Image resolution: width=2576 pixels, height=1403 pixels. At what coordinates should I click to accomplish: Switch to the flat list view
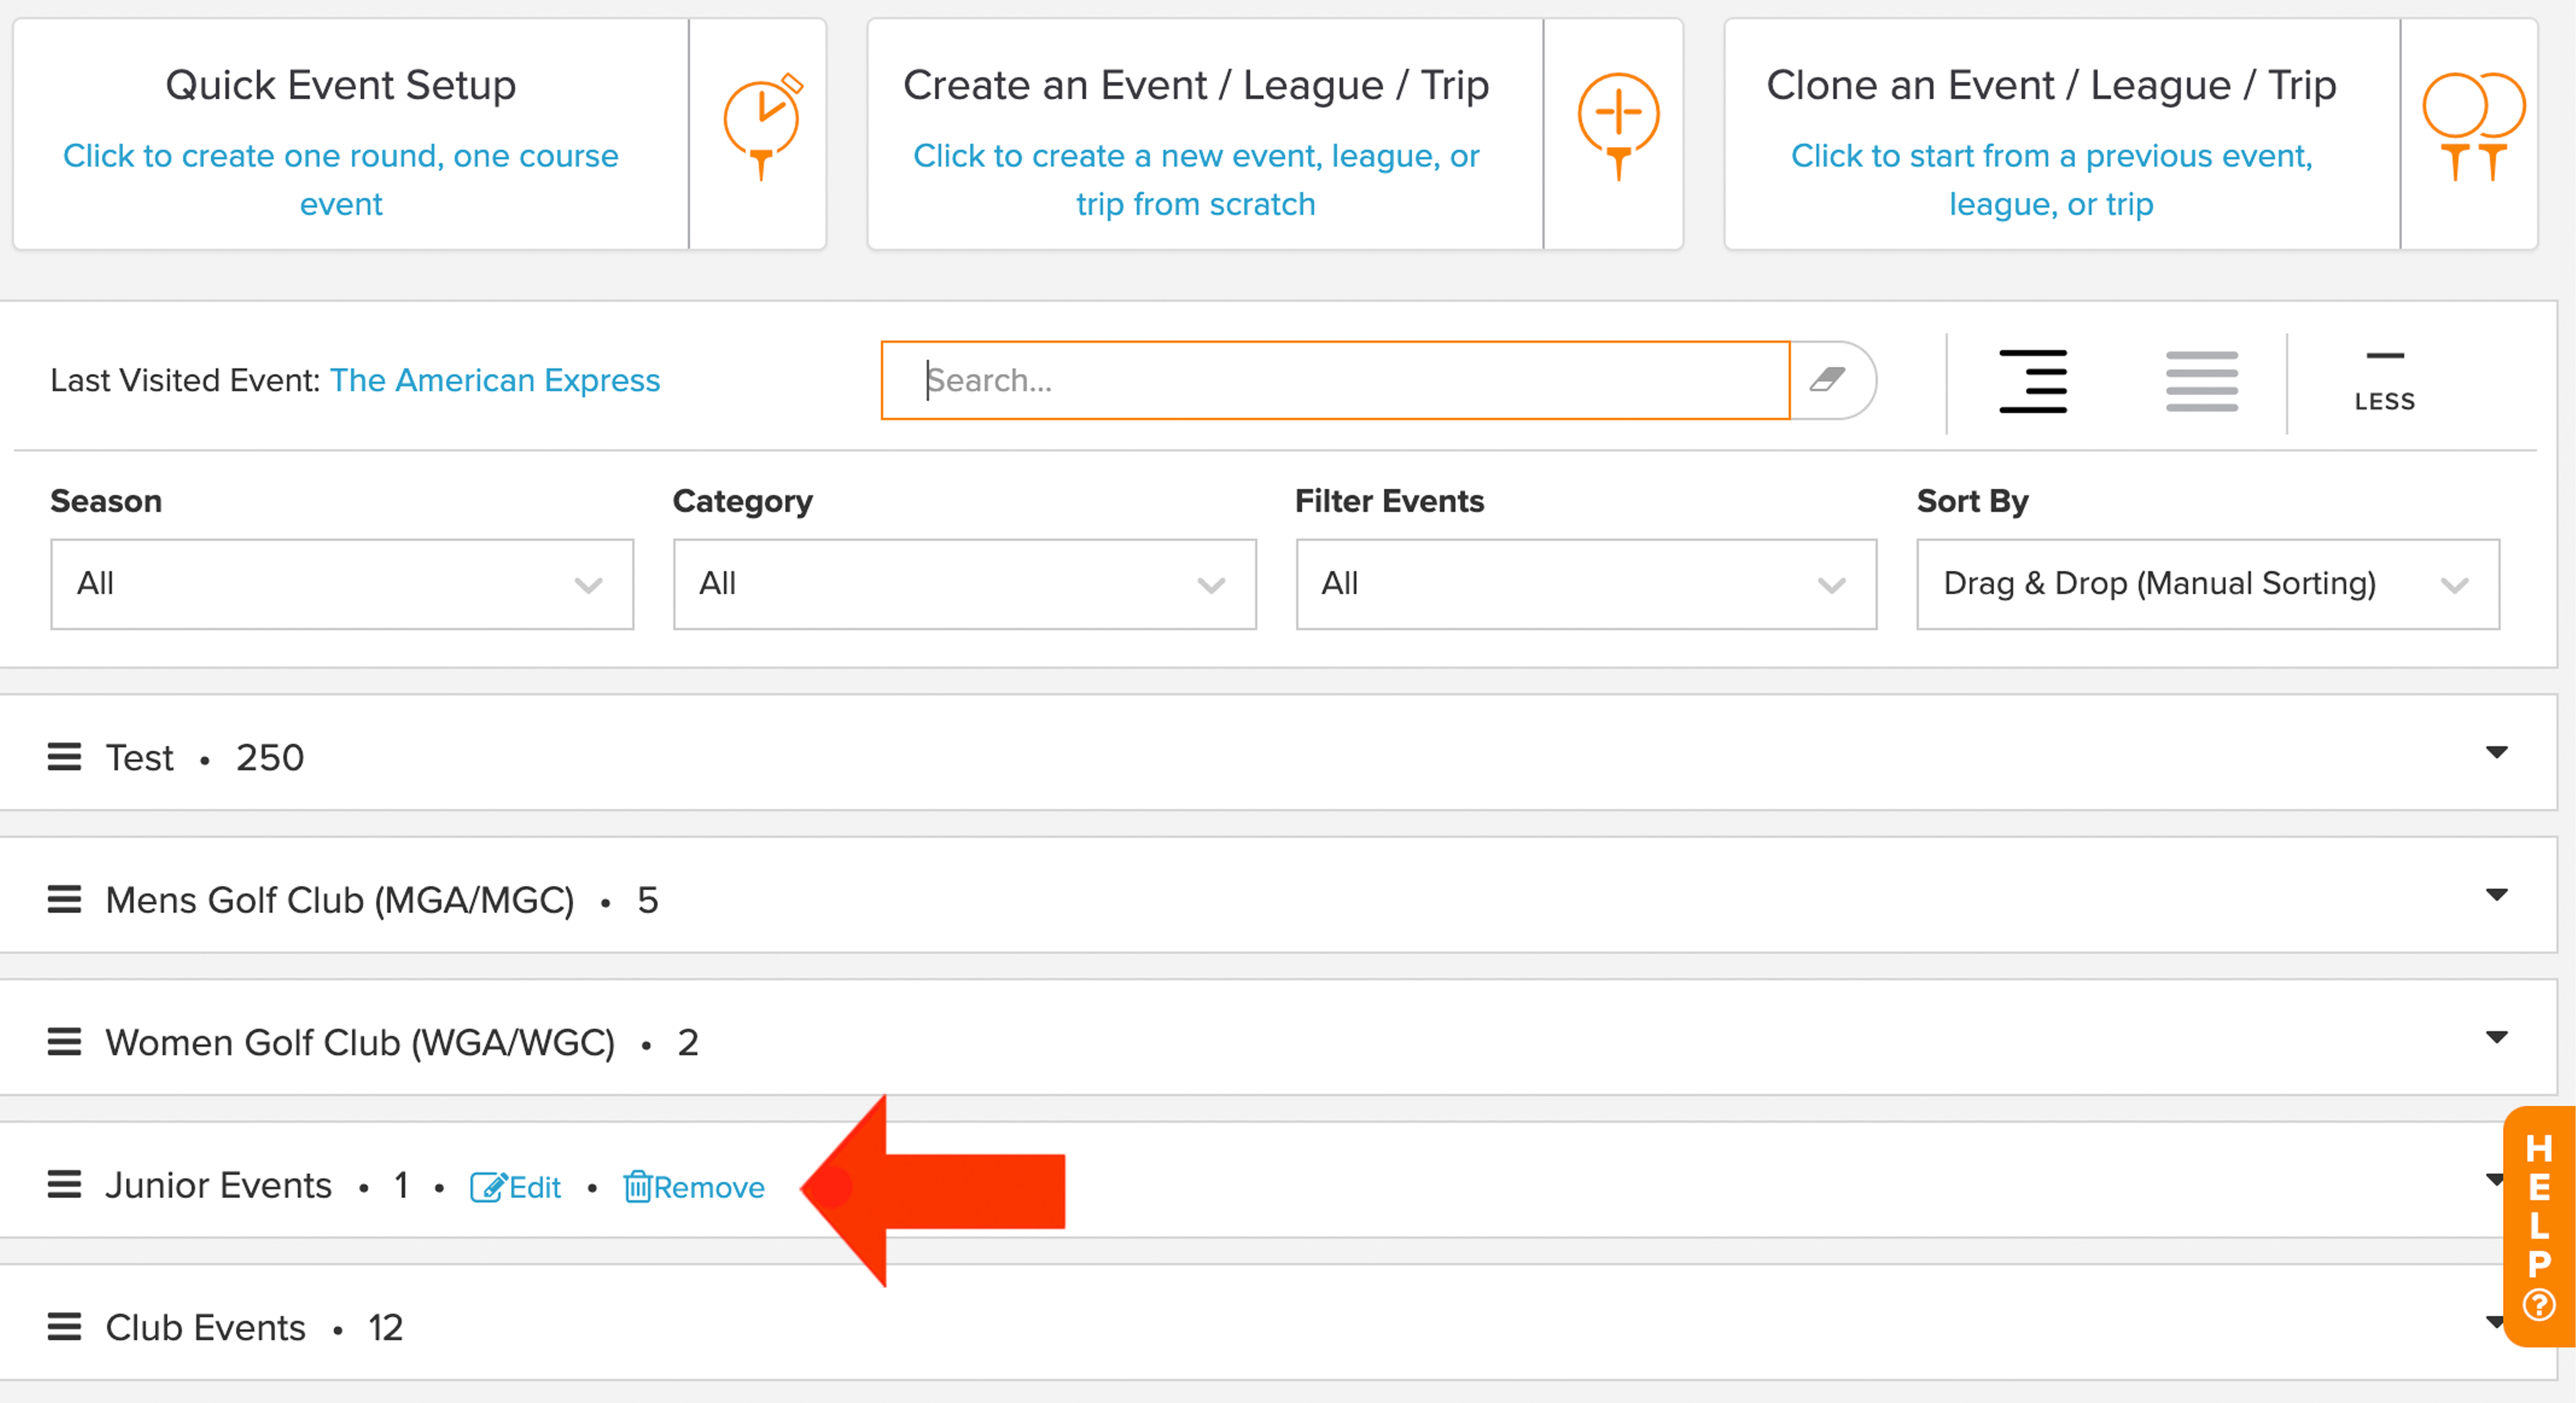(2202, 381)
